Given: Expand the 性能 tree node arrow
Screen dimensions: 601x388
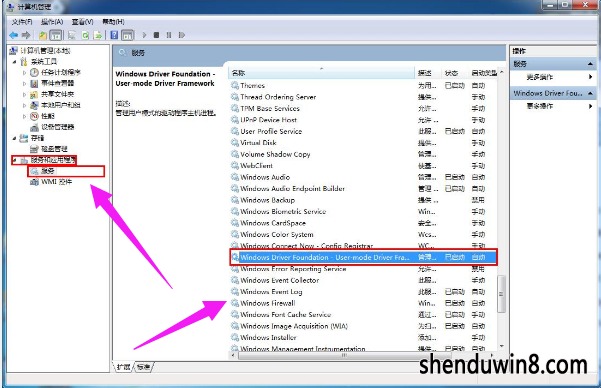Looking at the screenshot, I should (24, 116).
